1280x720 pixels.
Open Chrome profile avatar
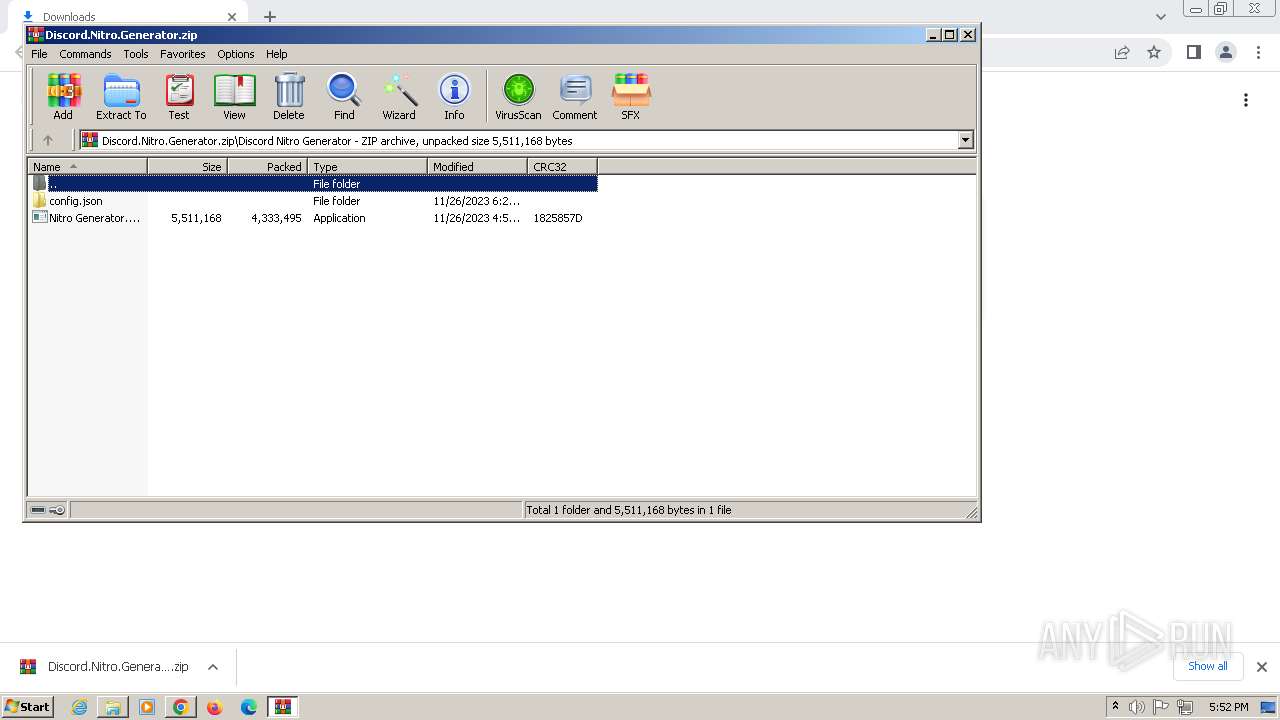point(1226,52)
